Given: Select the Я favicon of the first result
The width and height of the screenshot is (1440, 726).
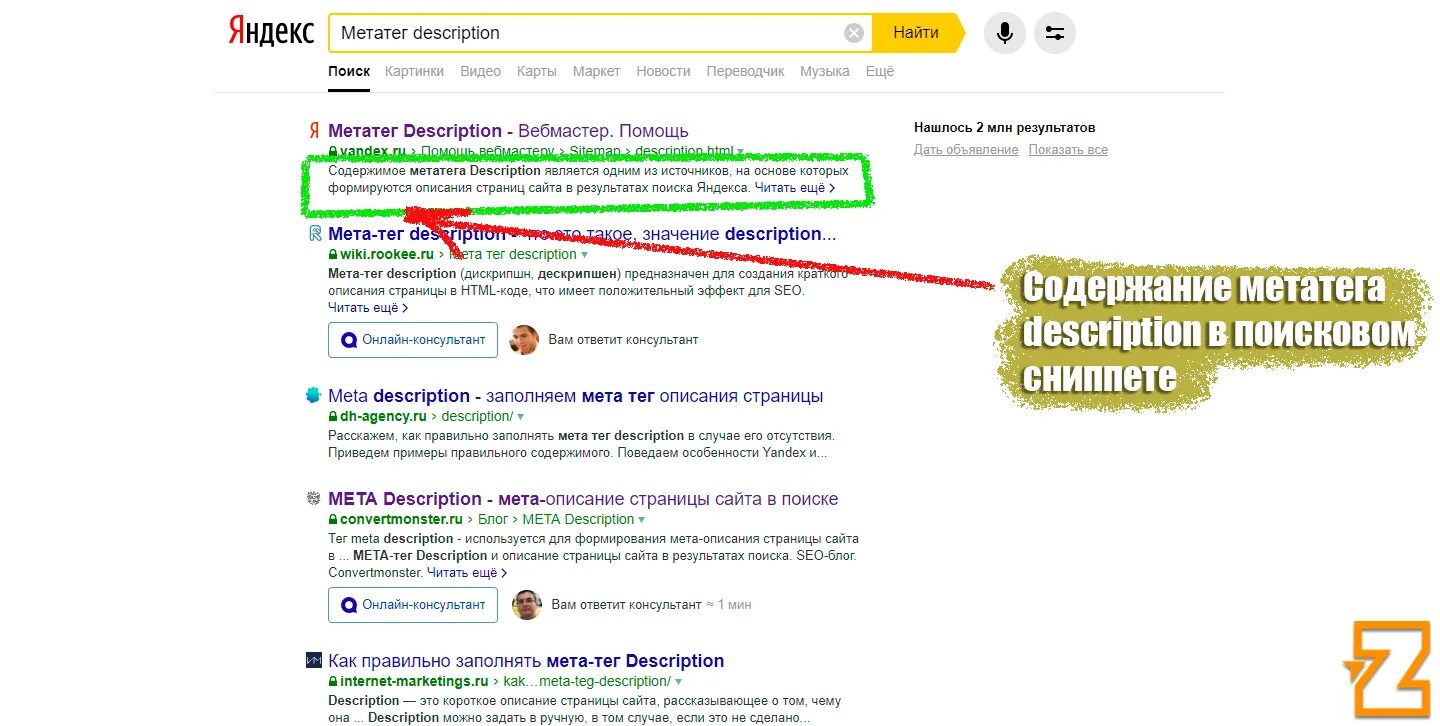Looking at the screenshot, I should (313, 130).
